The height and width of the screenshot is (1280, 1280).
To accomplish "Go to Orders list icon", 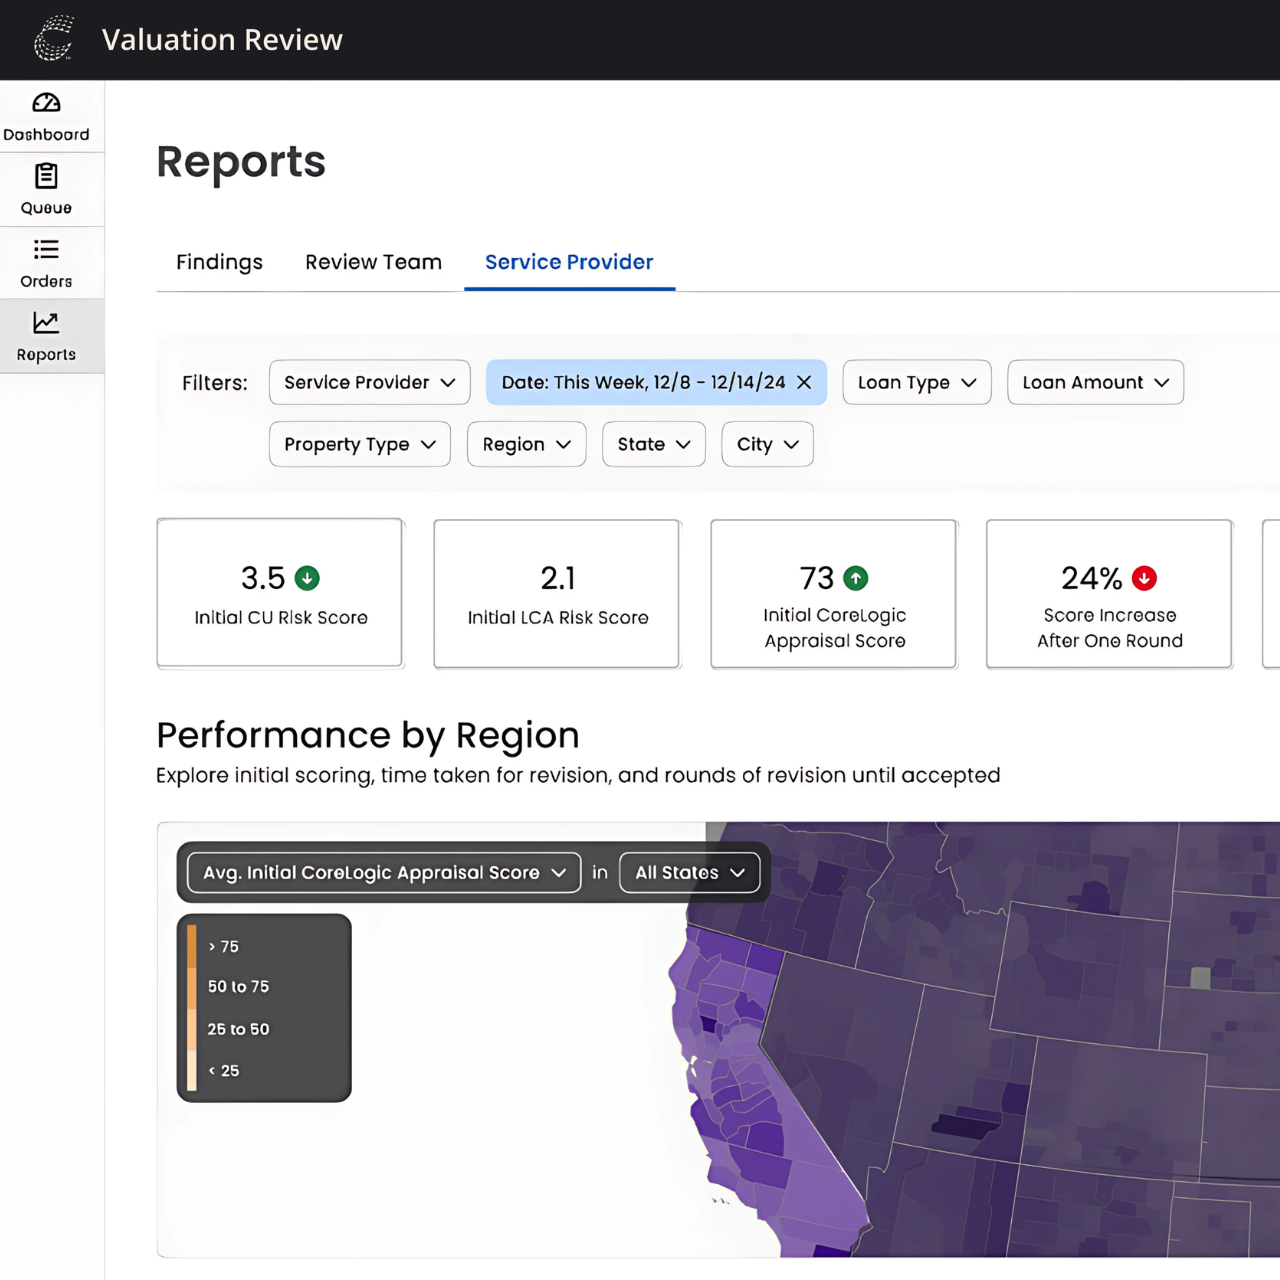I will coord(46,249).
